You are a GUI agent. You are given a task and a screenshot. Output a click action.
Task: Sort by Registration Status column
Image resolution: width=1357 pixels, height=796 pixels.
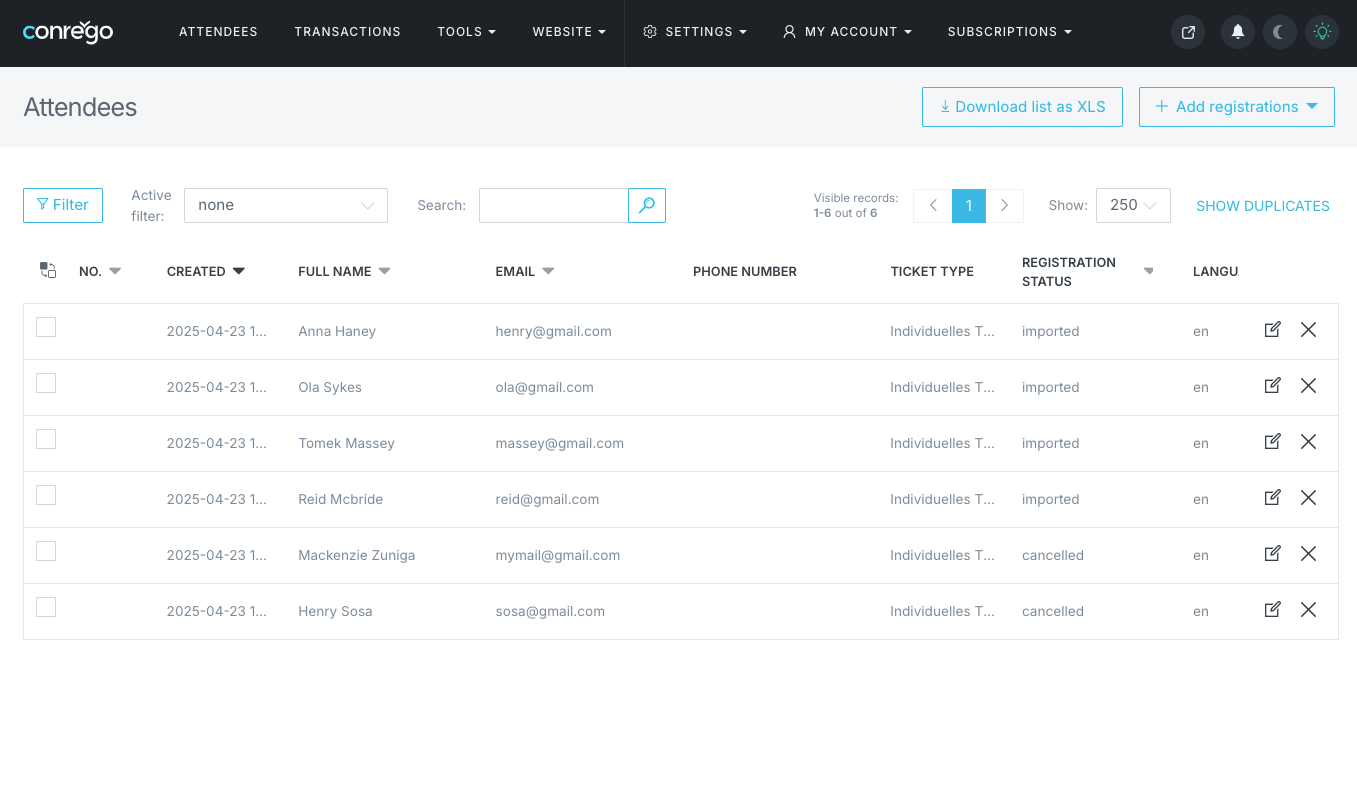pos(1087,271)
